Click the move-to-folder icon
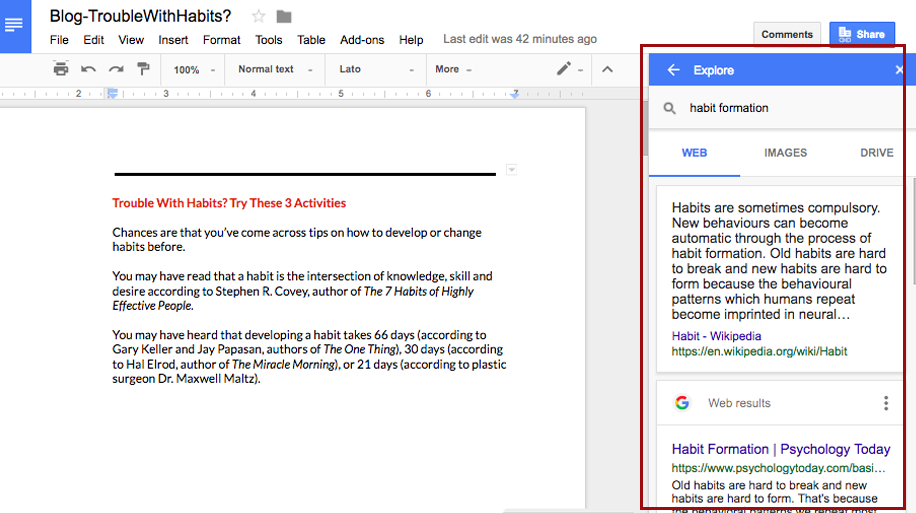Image resolution: width=916 pixels, height=513 pixels. point(284,16)
